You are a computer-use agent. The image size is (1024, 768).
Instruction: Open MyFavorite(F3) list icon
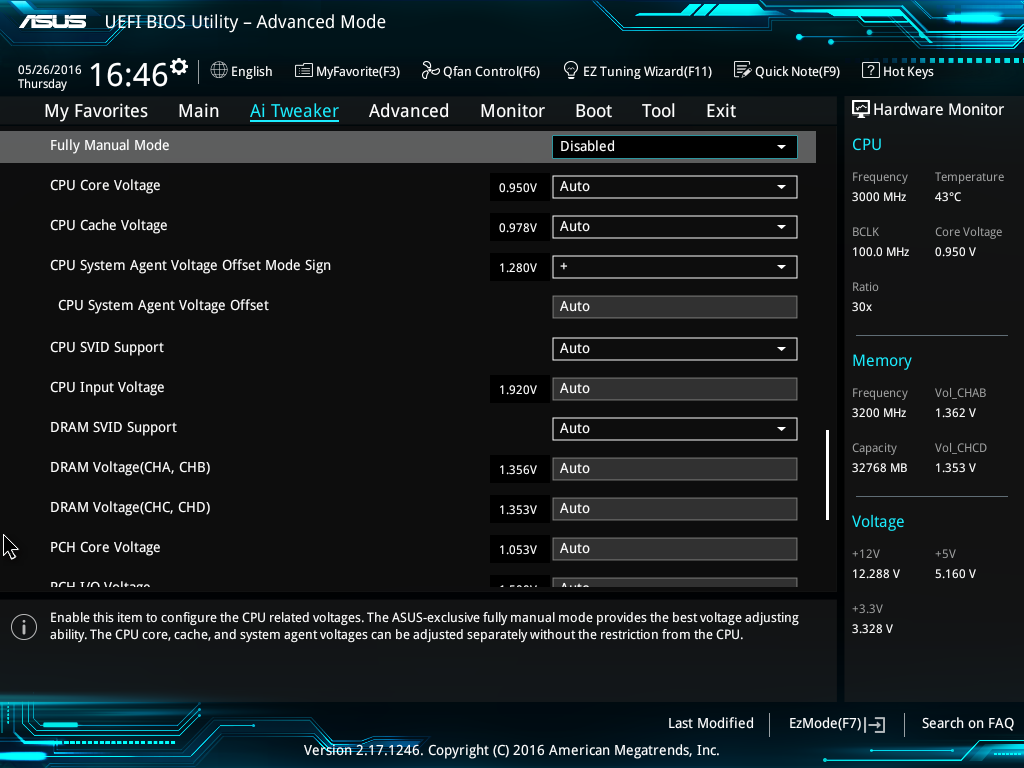click(x=303, y=71)
